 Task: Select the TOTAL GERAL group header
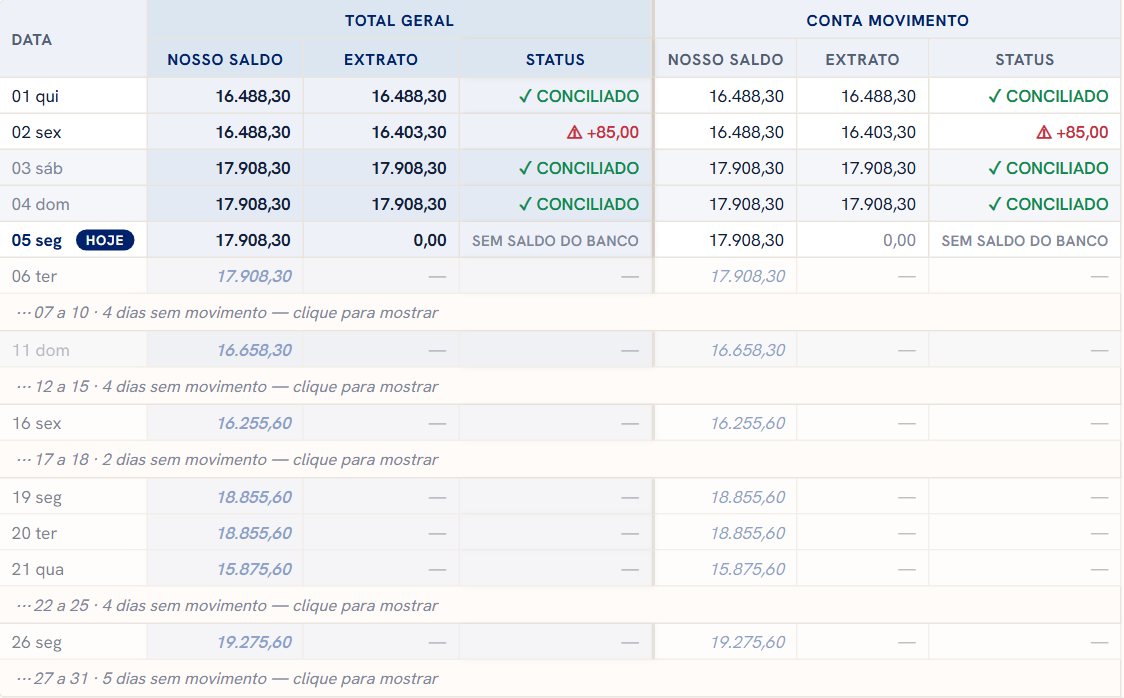(x=399, y=21)
